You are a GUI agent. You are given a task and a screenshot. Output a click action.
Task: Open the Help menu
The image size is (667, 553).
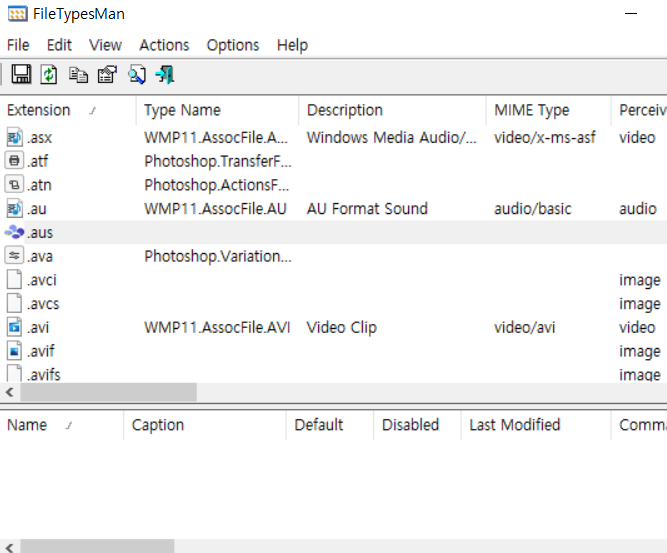pyautogui.click(x=292, y=45)
